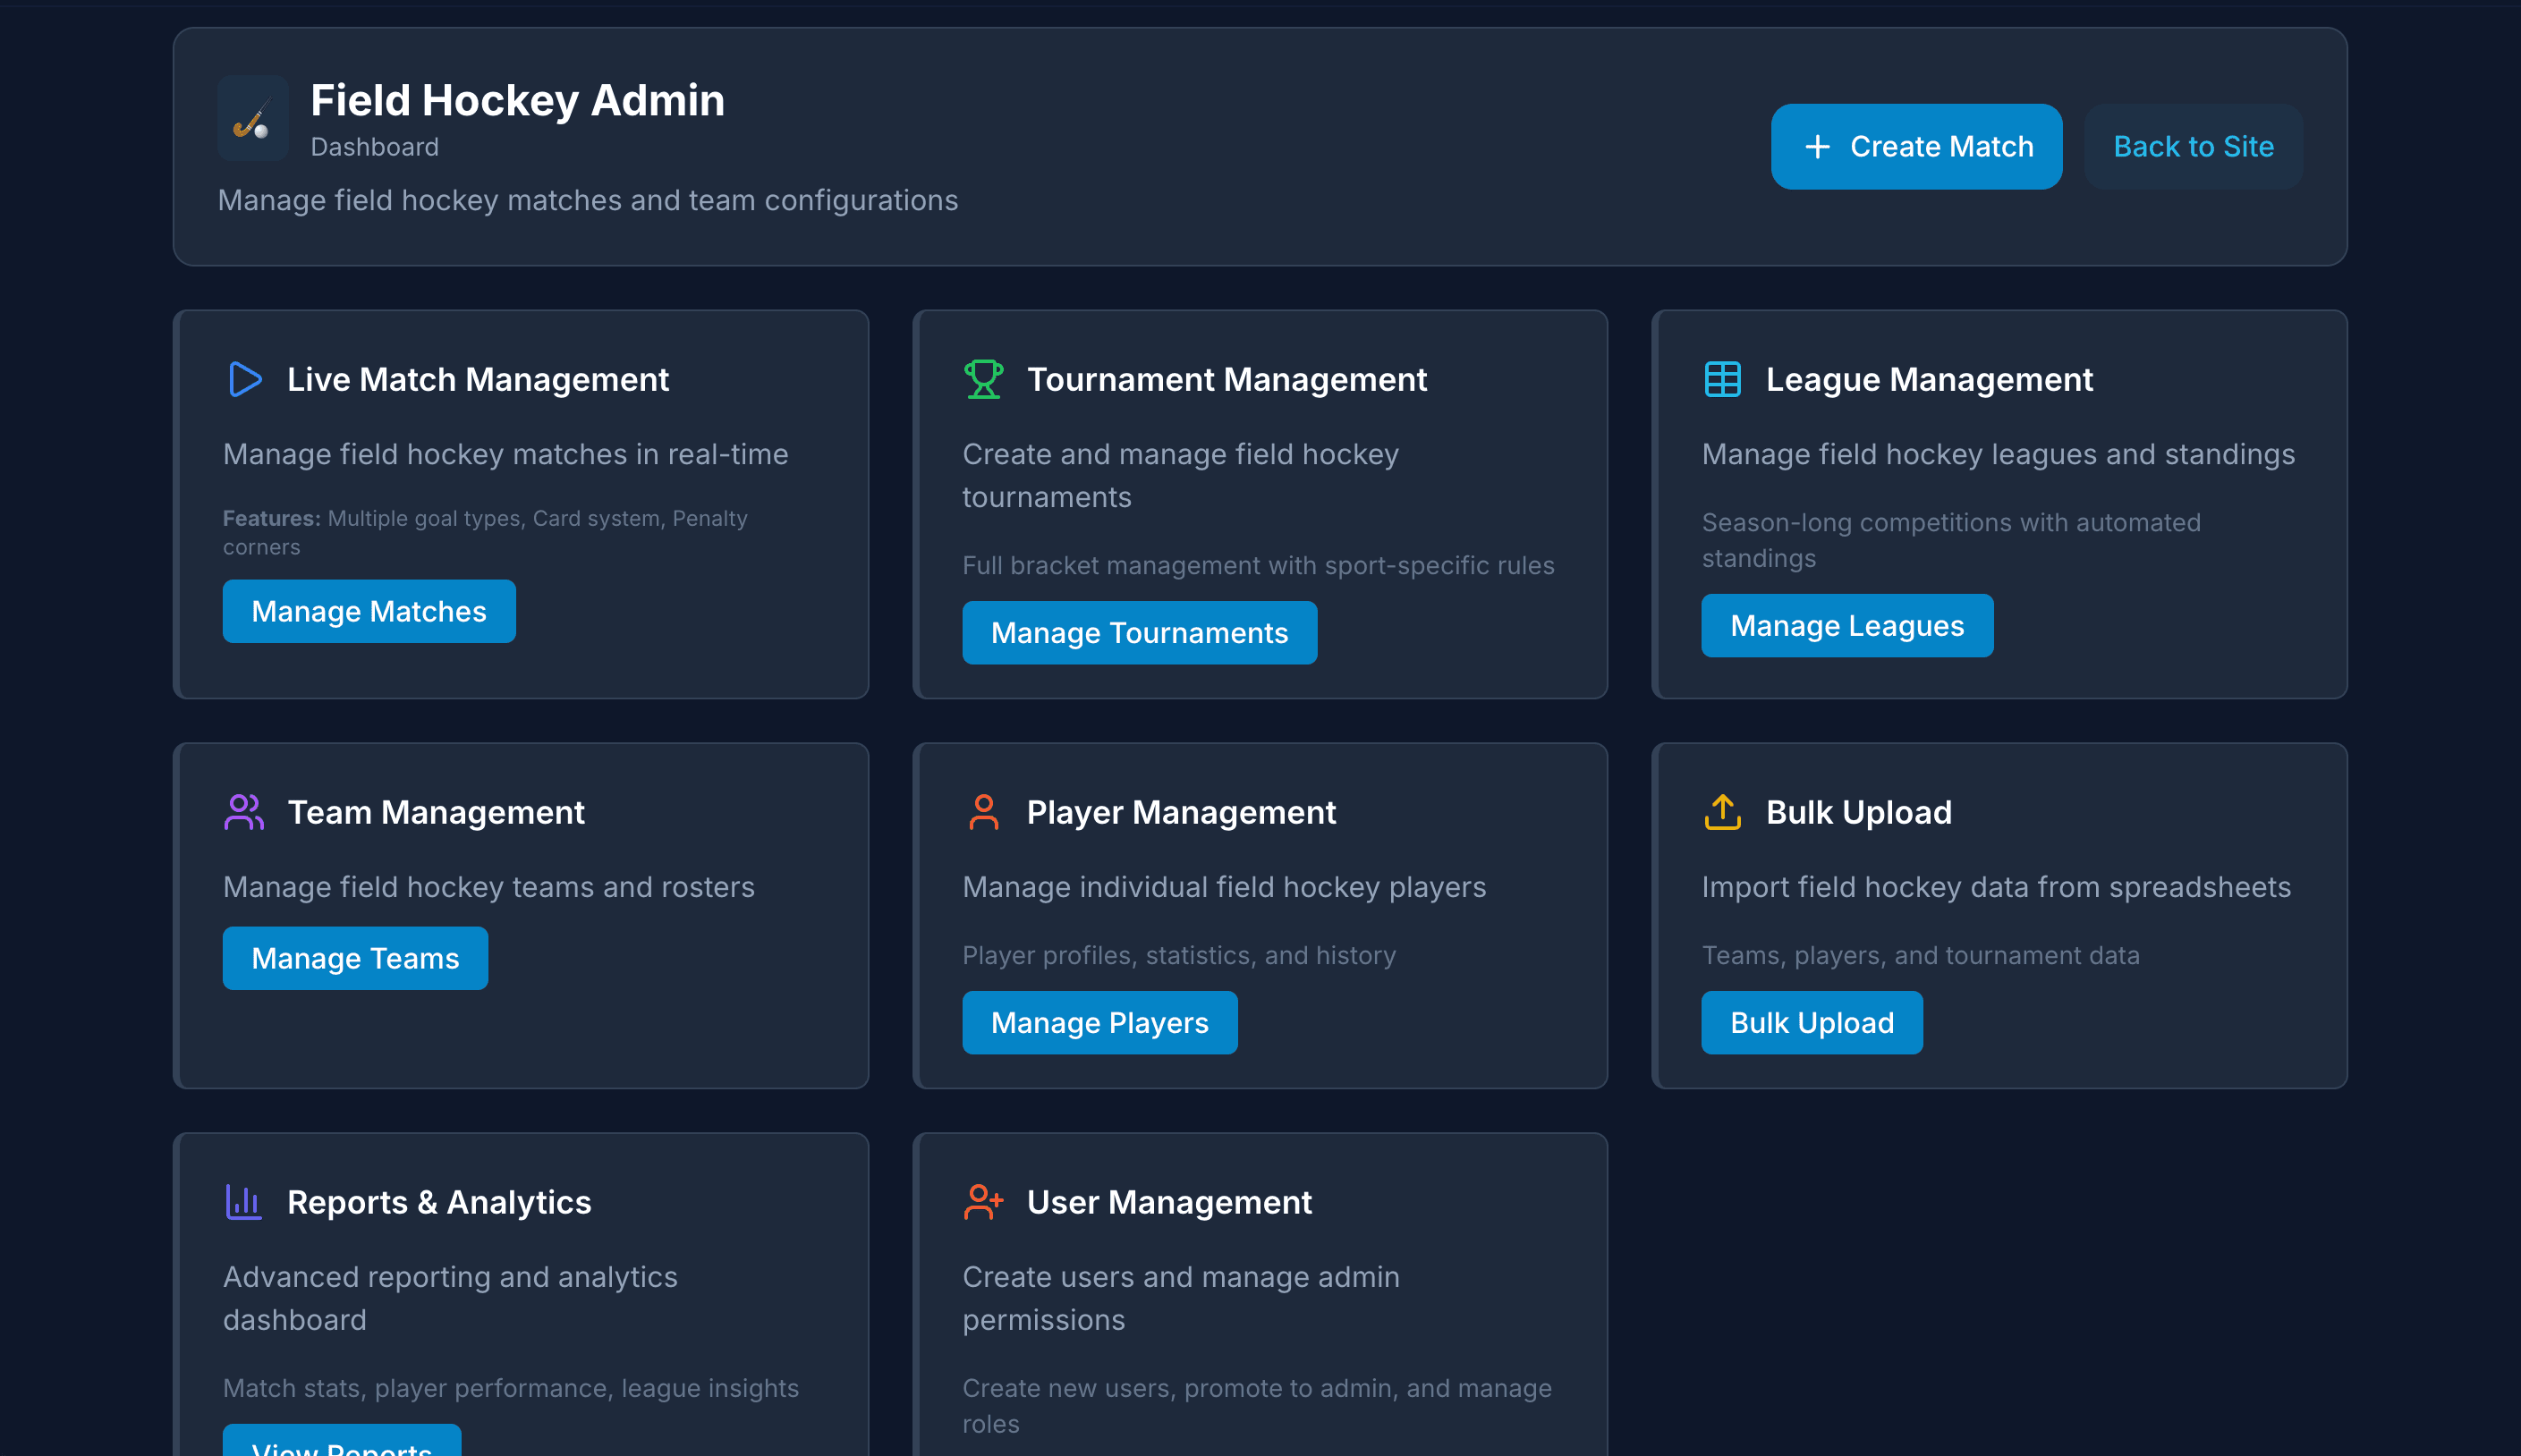Click the Team Management people icon

click(244, 812)
